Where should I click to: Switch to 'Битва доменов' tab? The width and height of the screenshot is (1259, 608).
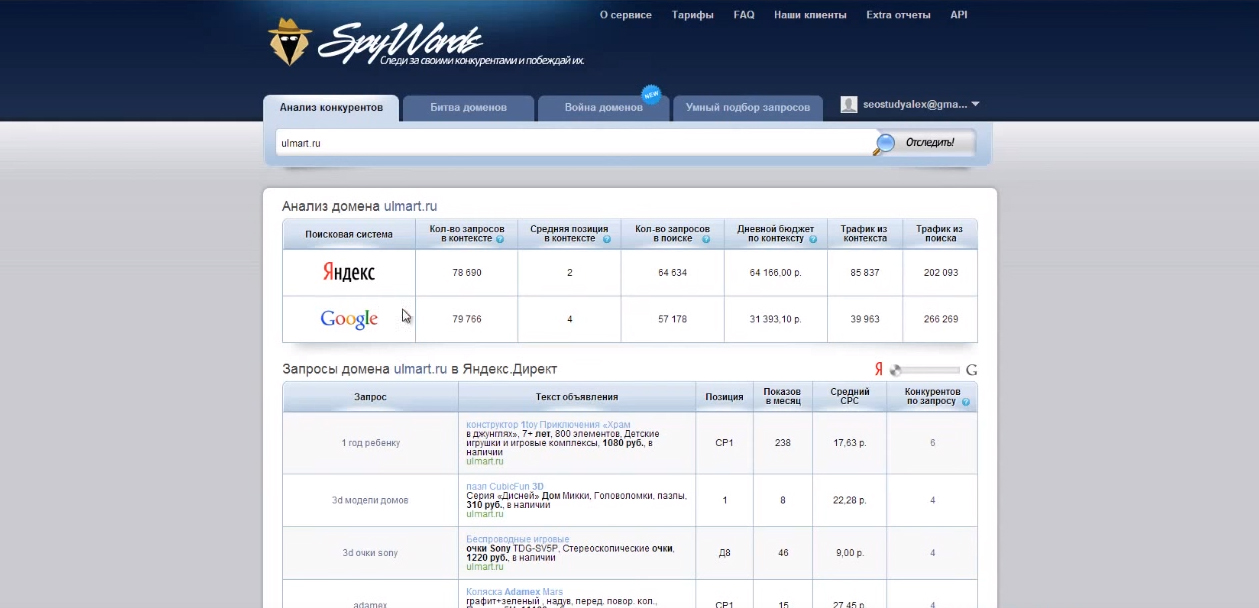coord(468,108)
